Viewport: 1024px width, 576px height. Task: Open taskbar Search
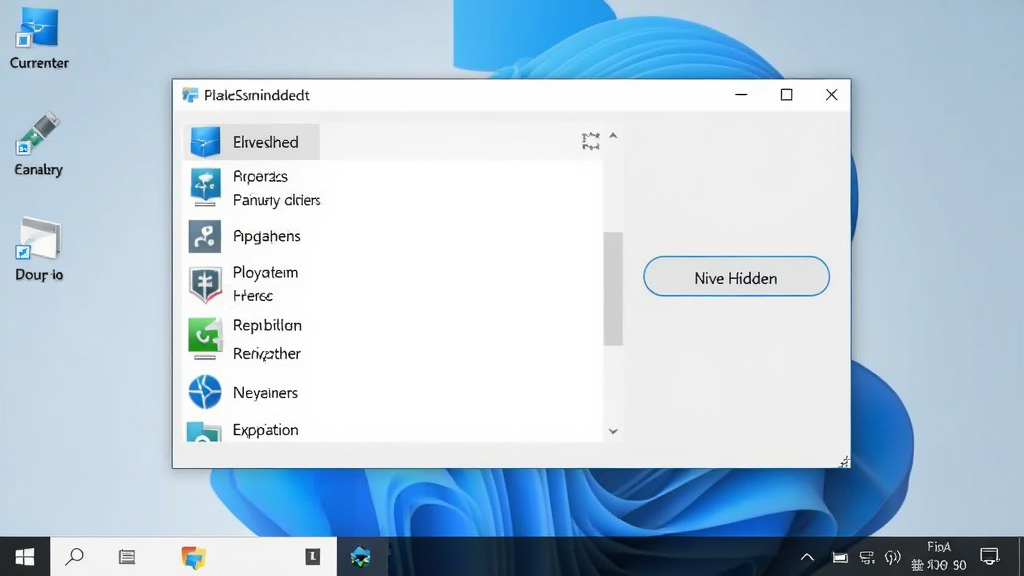tap(74, 557)
